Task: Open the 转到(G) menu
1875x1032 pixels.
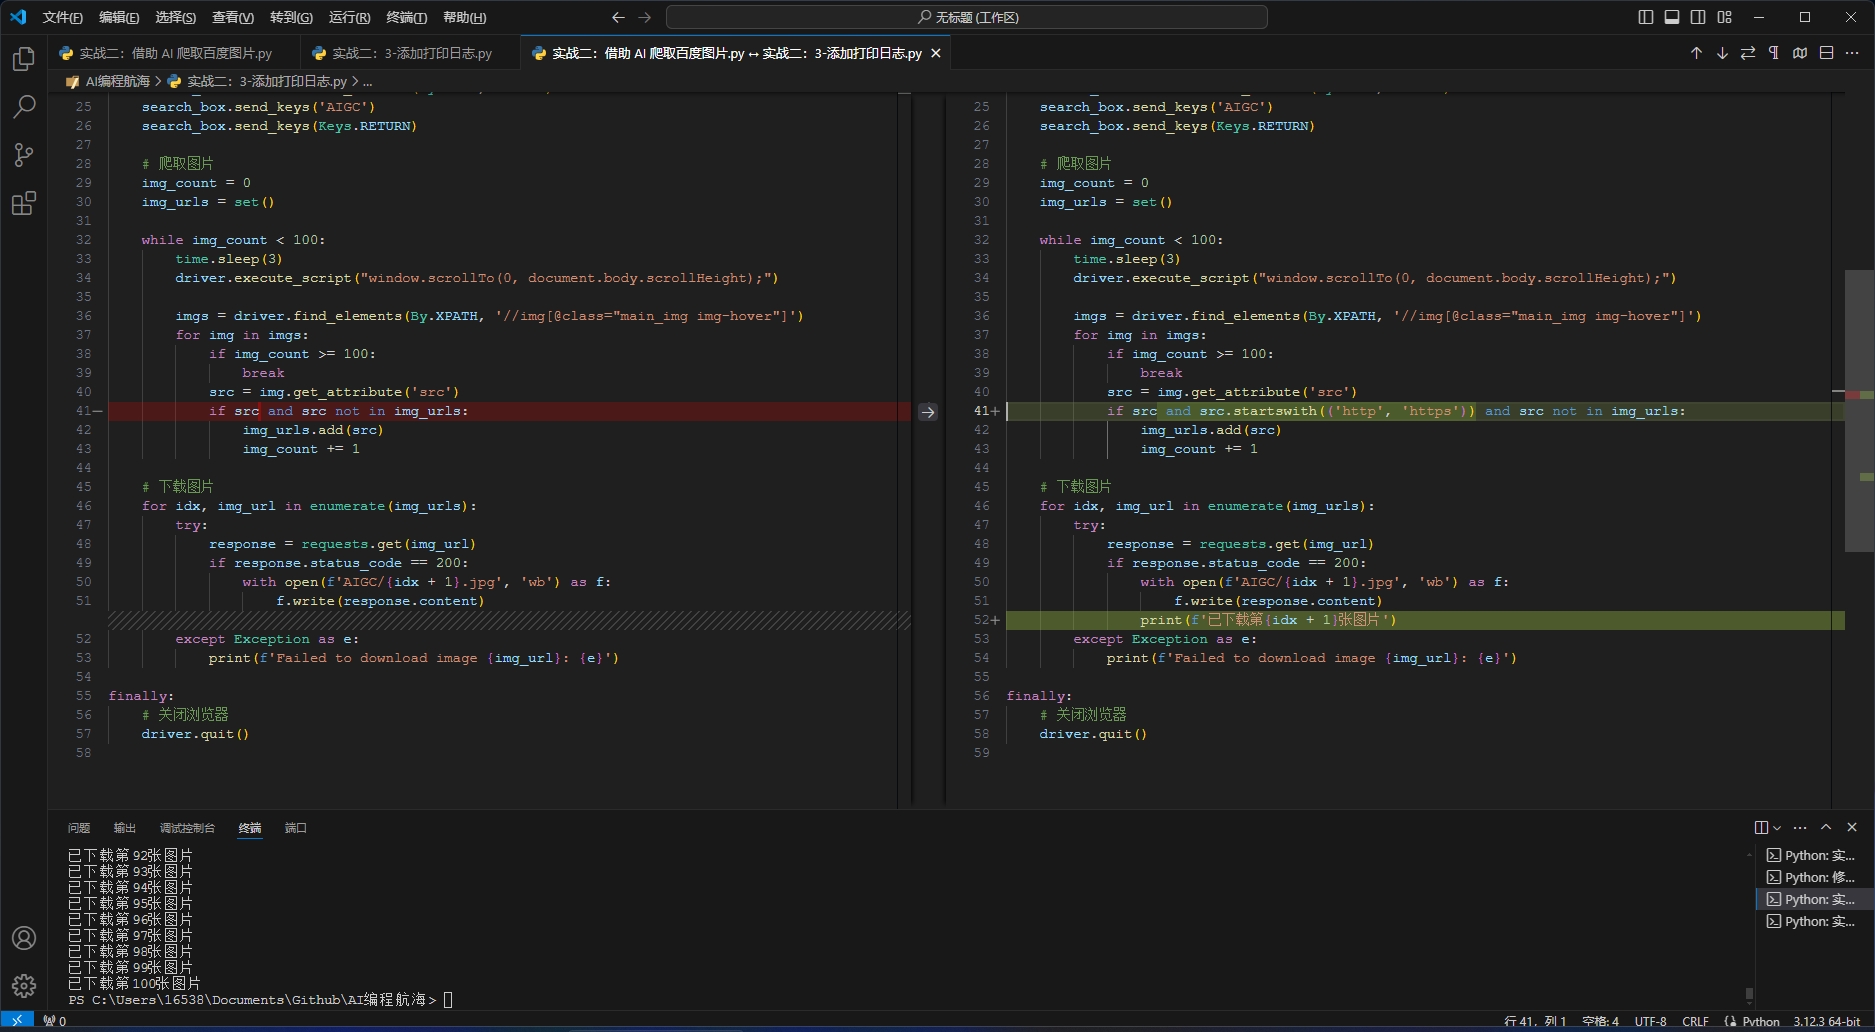Action: [291, 17]
